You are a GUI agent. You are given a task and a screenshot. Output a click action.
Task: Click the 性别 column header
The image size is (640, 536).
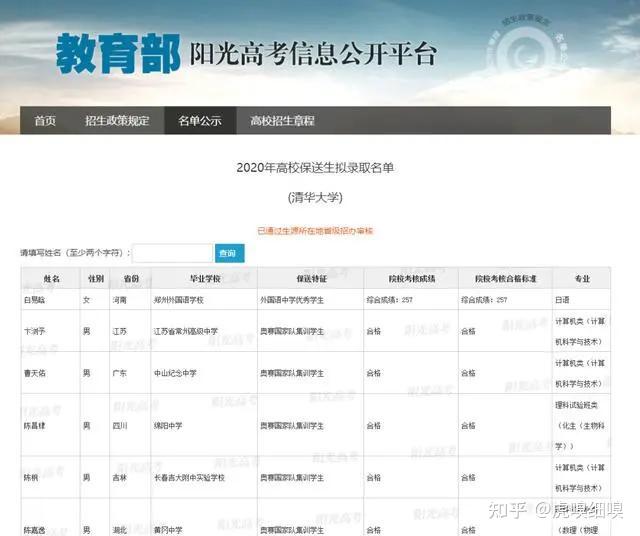tap(96, 279)
